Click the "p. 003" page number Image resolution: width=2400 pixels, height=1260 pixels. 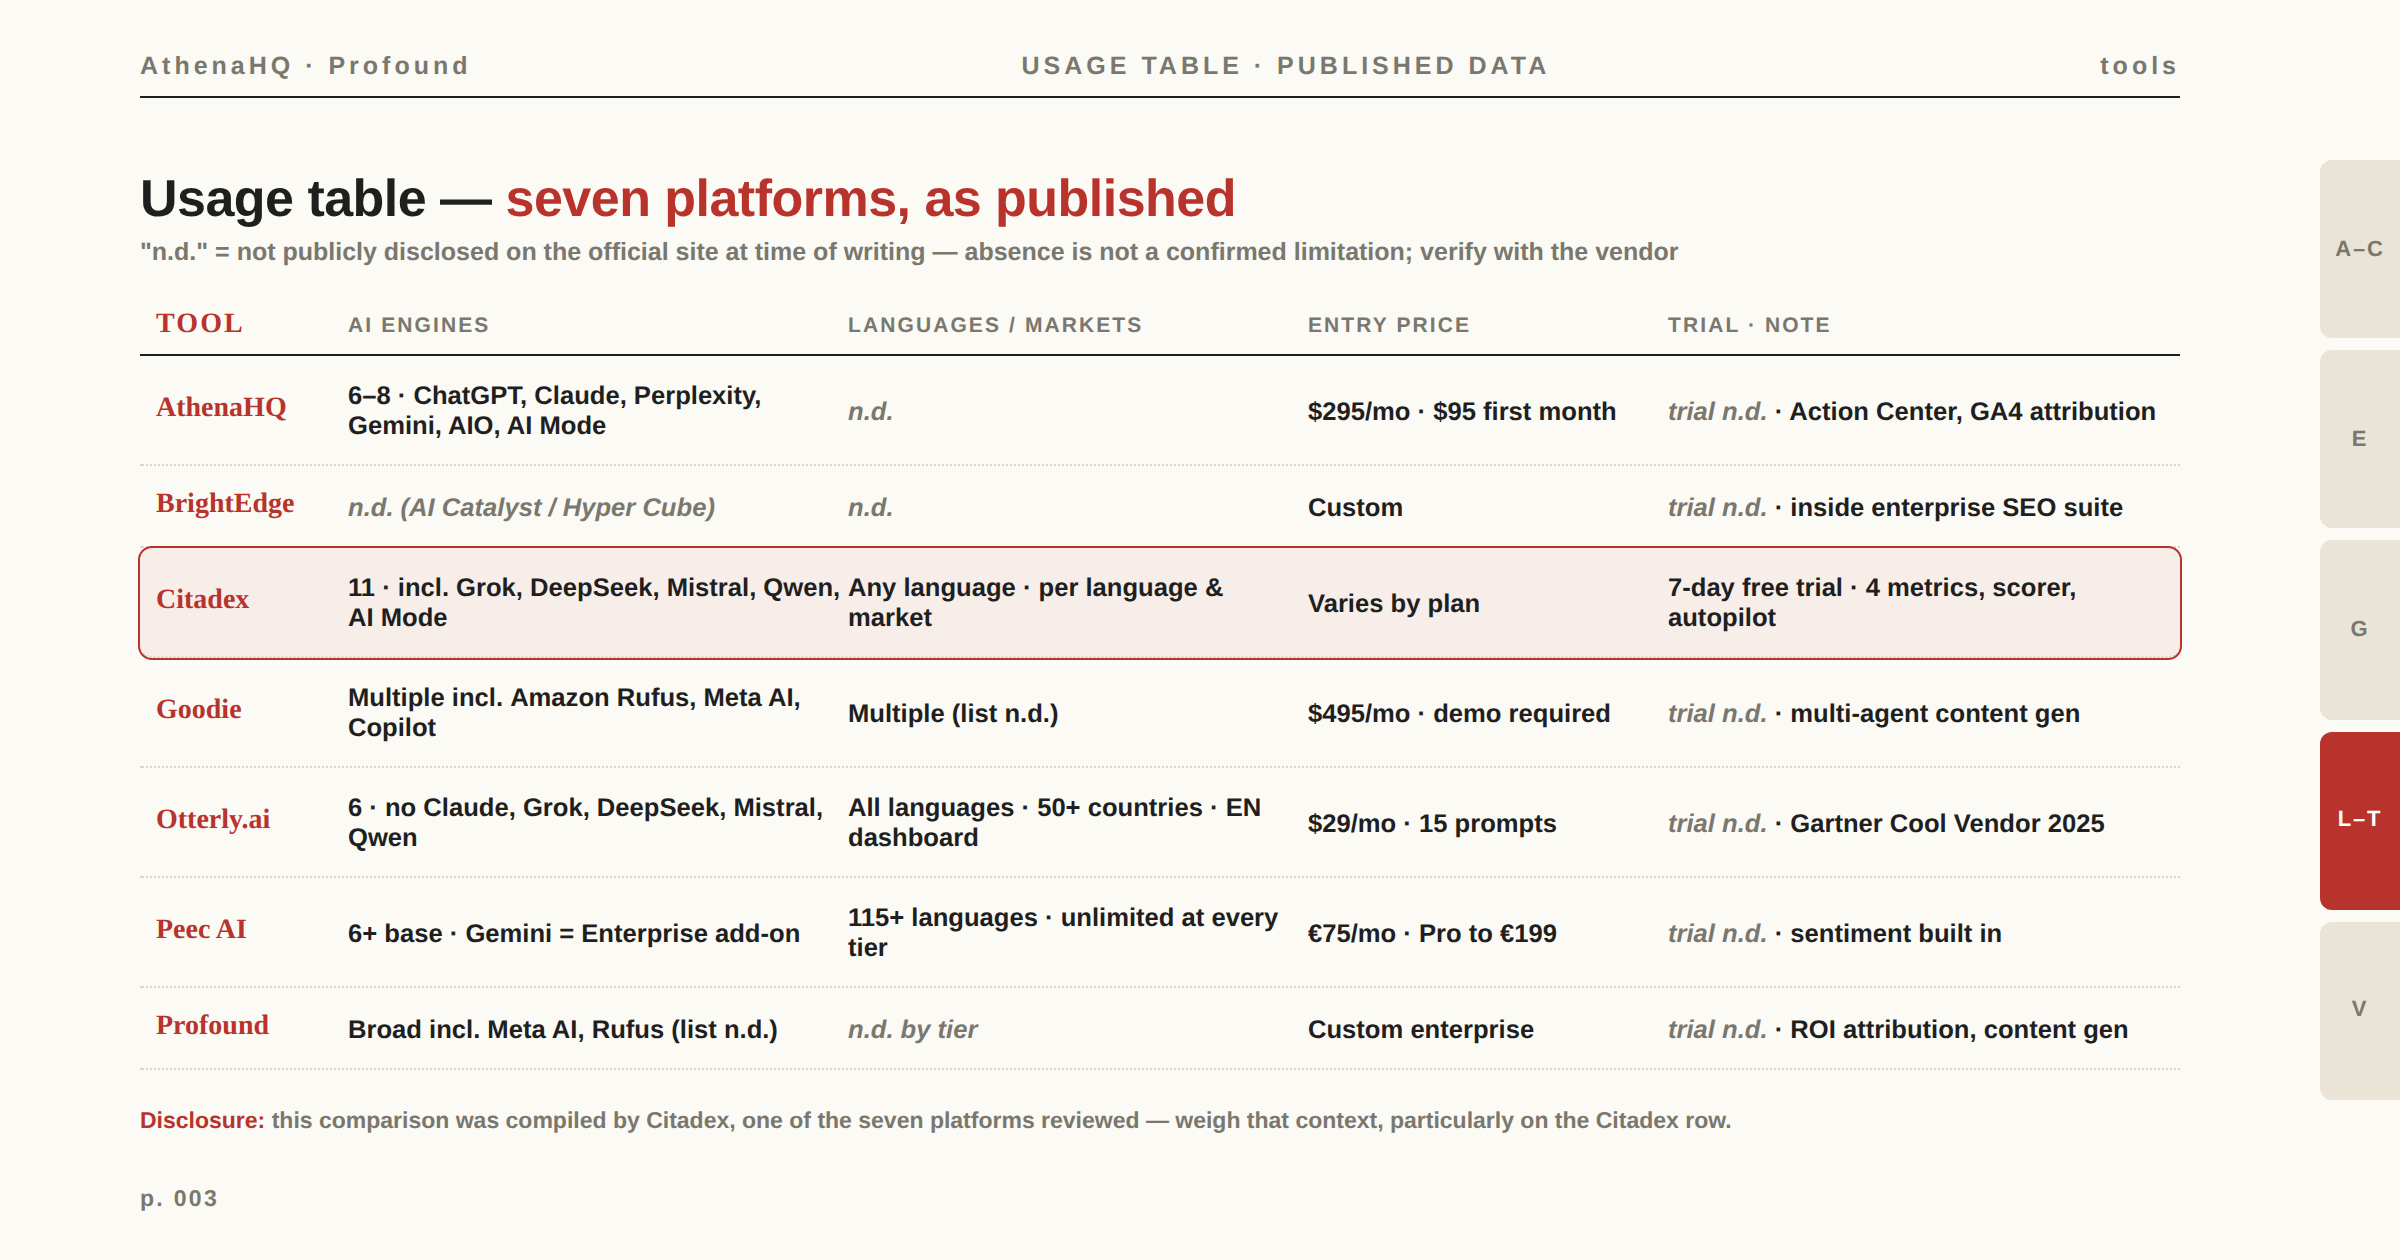coord(179,1198)
